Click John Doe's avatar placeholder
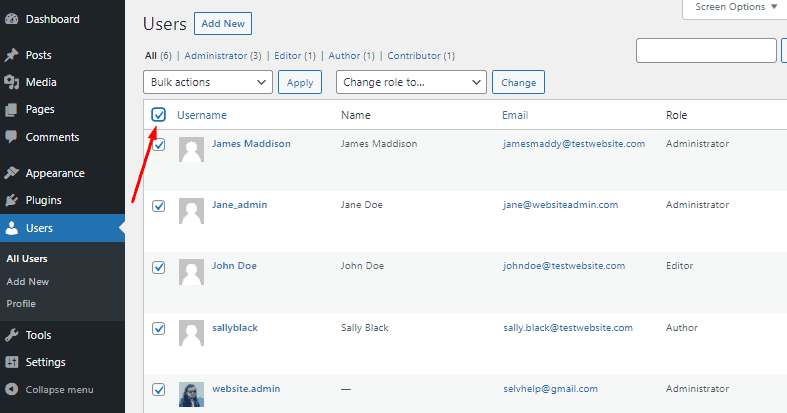787x413 pixels. [191, 272]
